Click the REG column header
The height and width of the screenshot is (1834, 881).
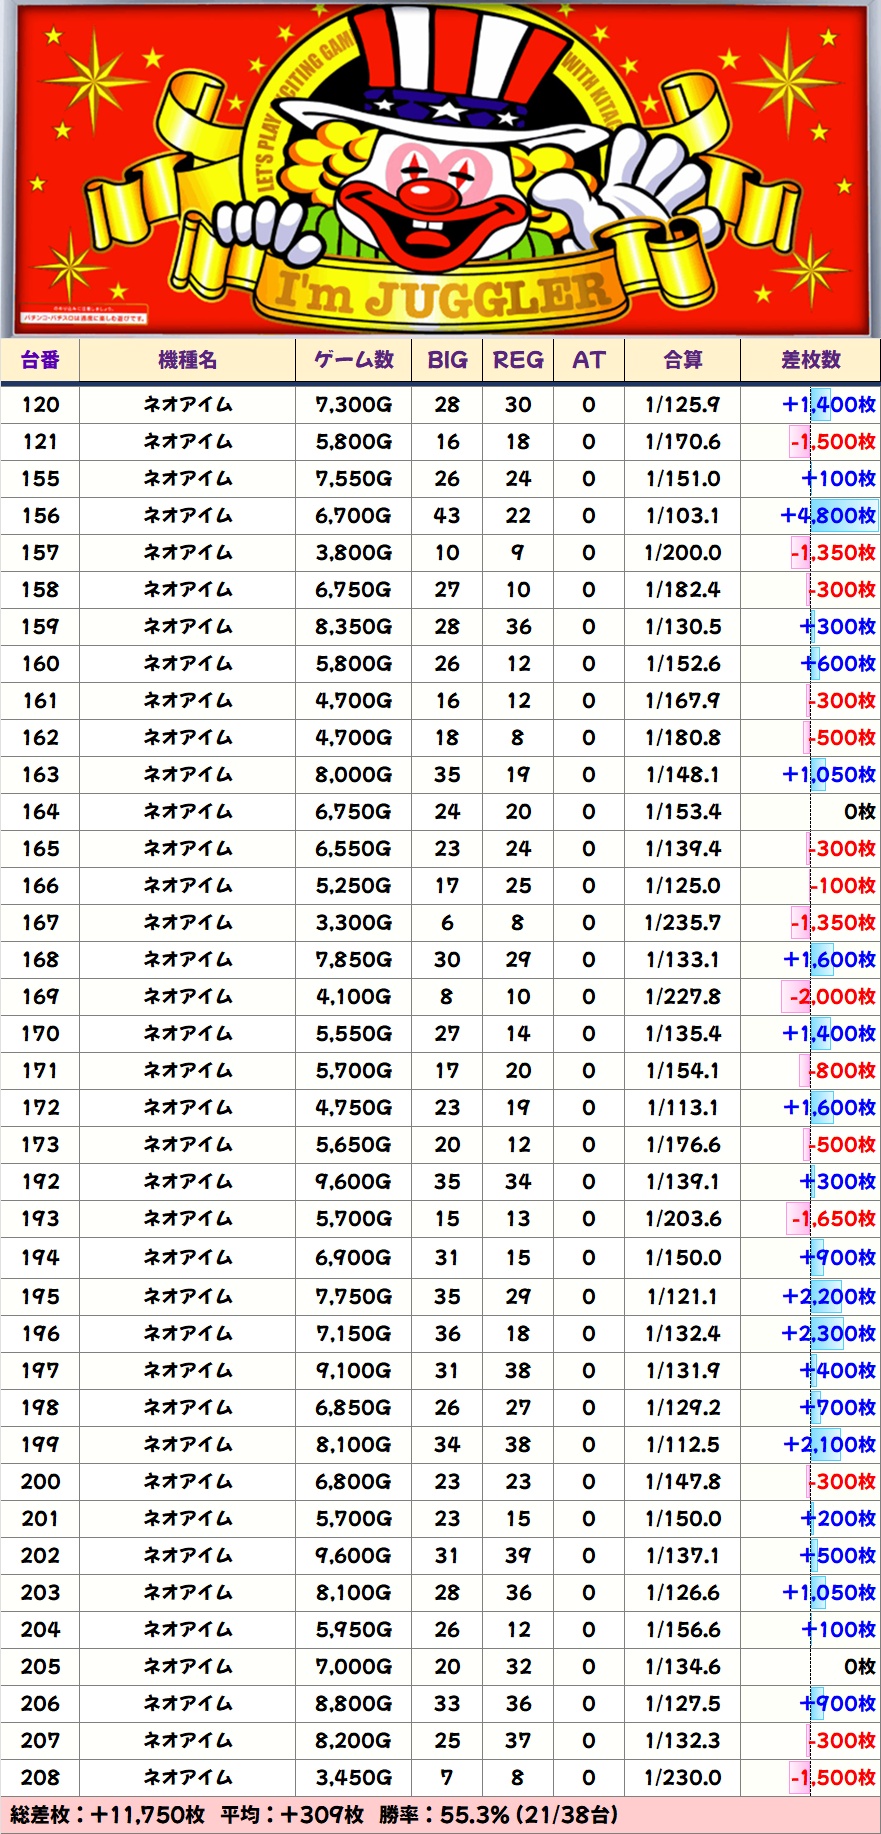[518, 360]
